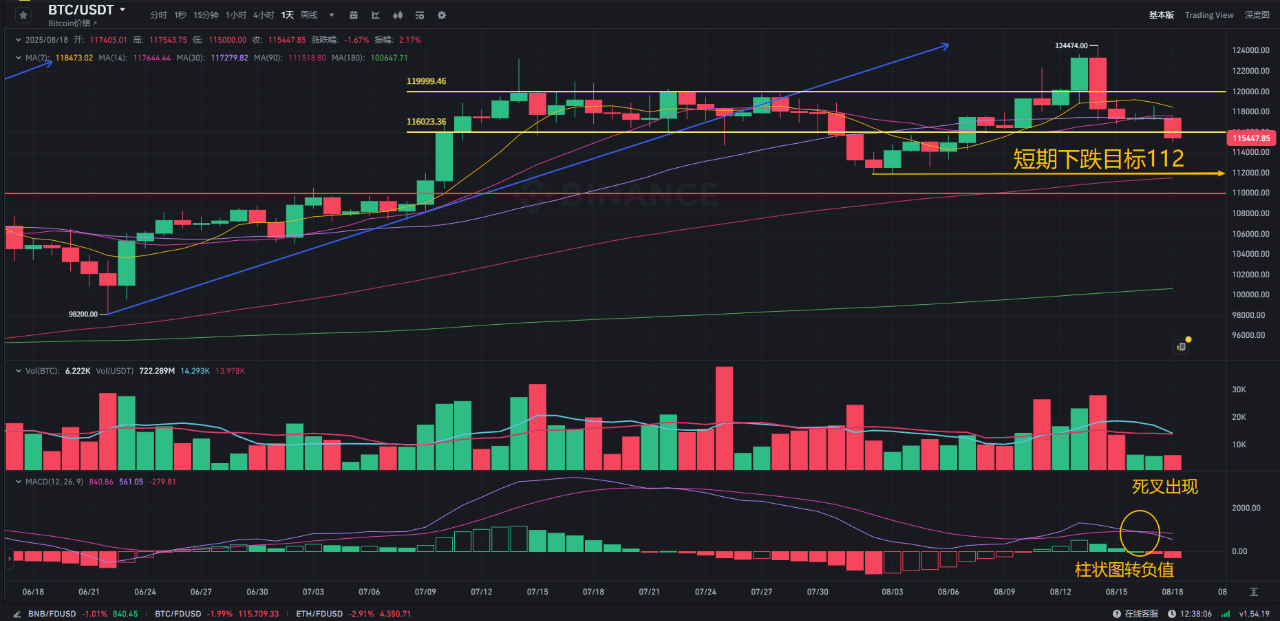Select the 分时 time interval
This screenshot has height=621, width=1280.
coord(158,15)
